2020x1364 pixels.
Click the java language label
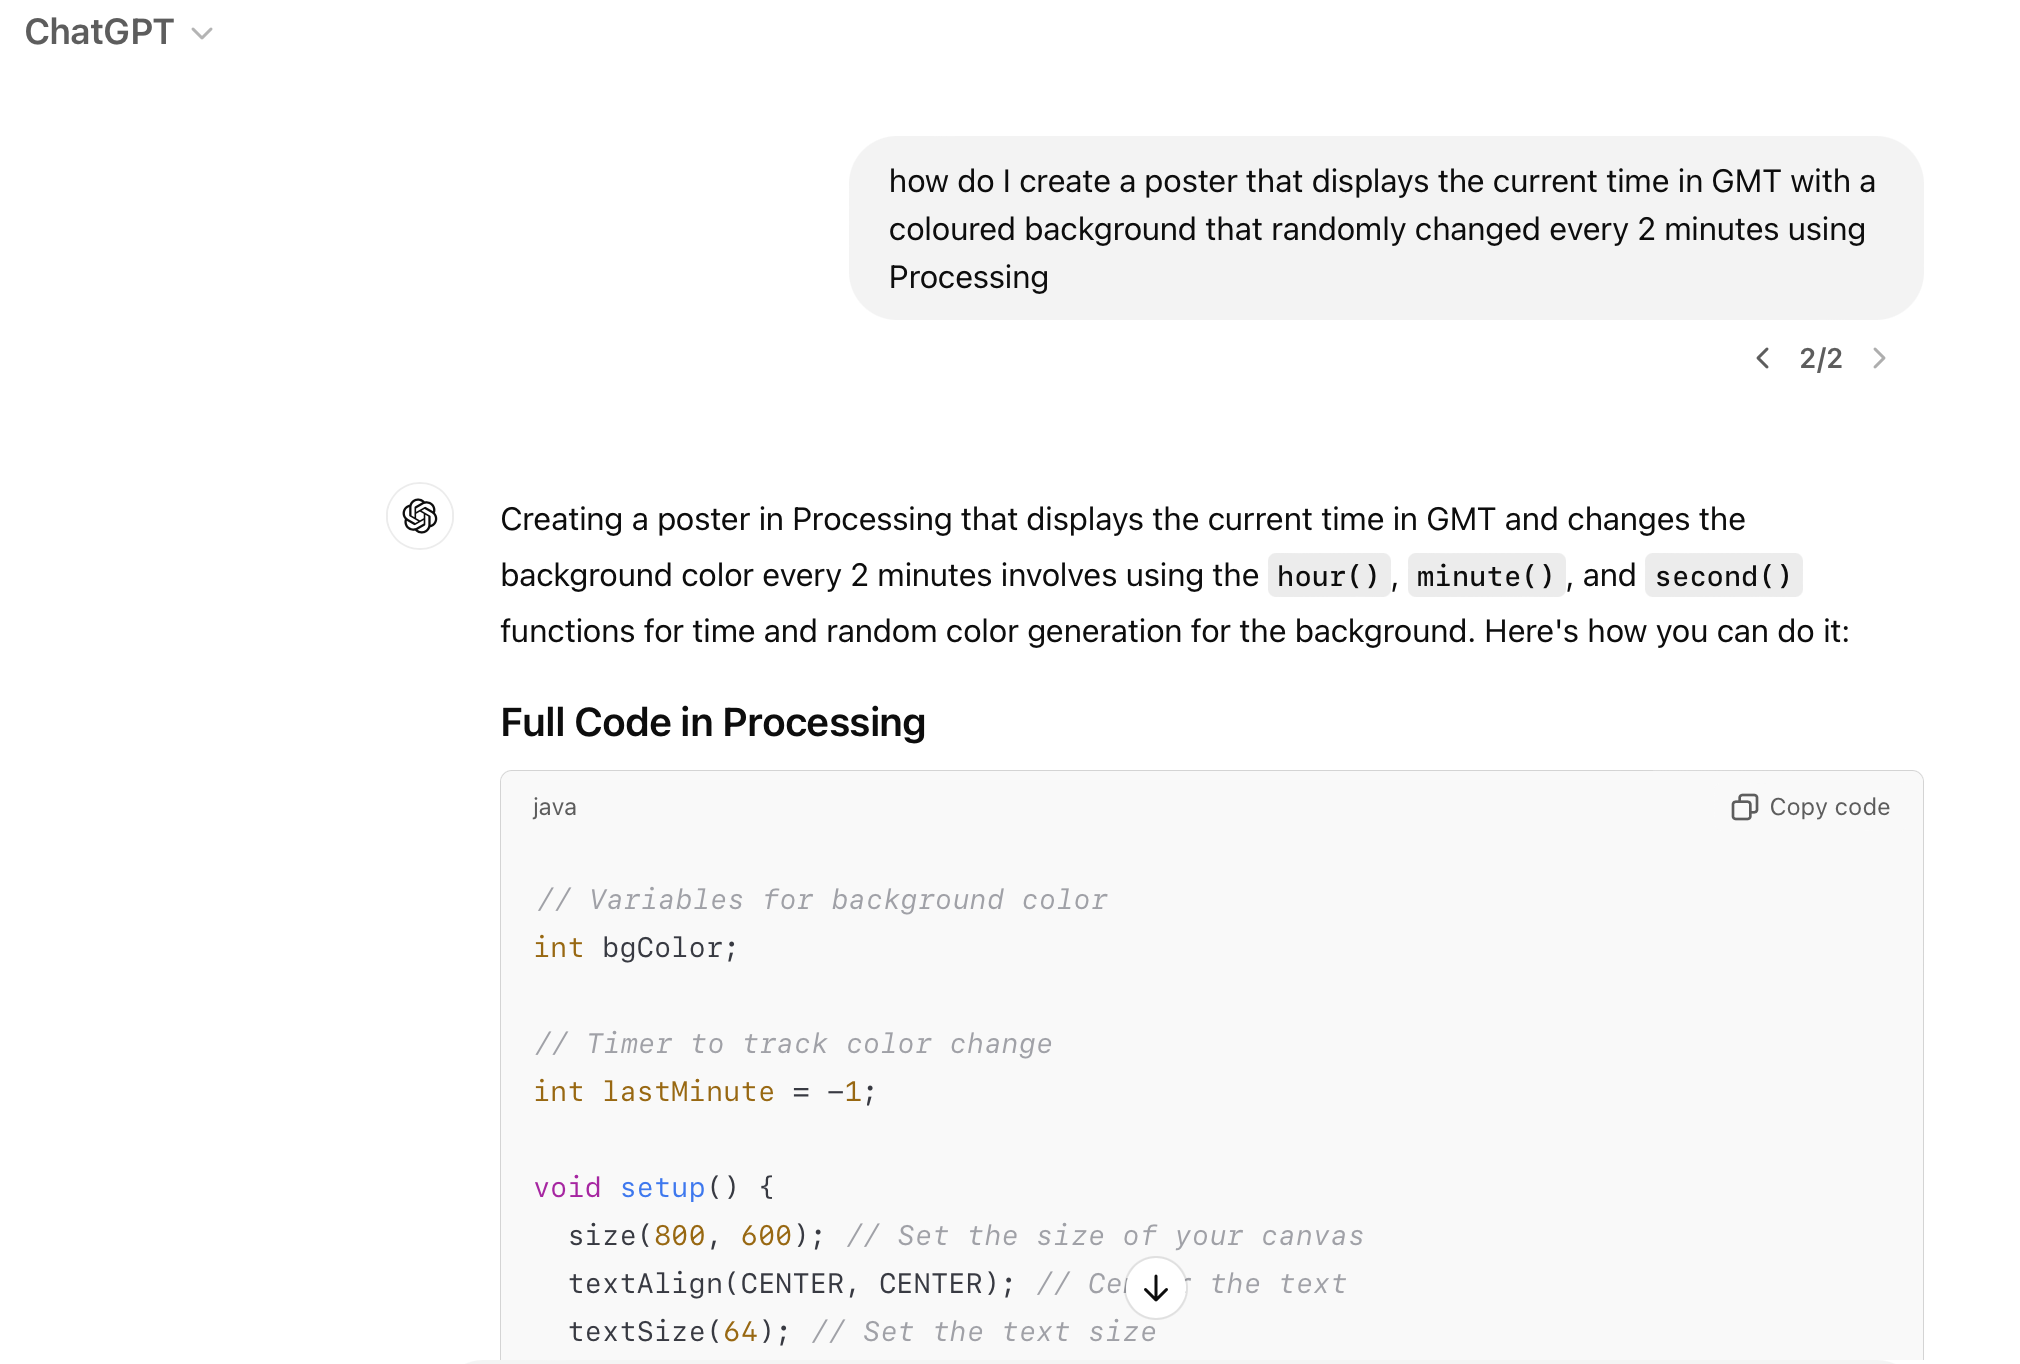coord(554,807)
